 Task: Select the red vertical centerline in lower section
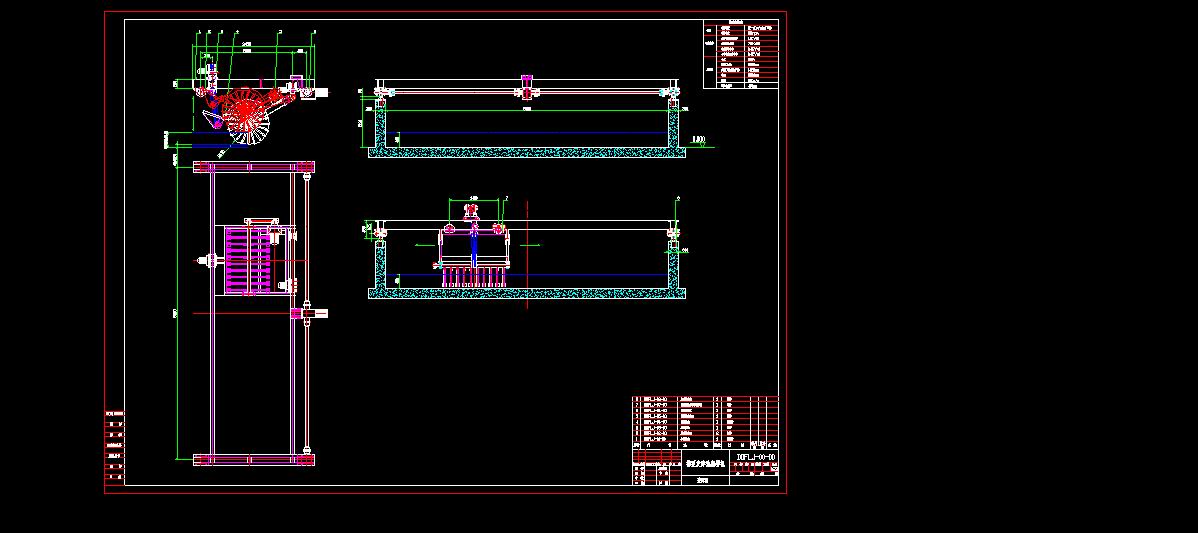527,255
